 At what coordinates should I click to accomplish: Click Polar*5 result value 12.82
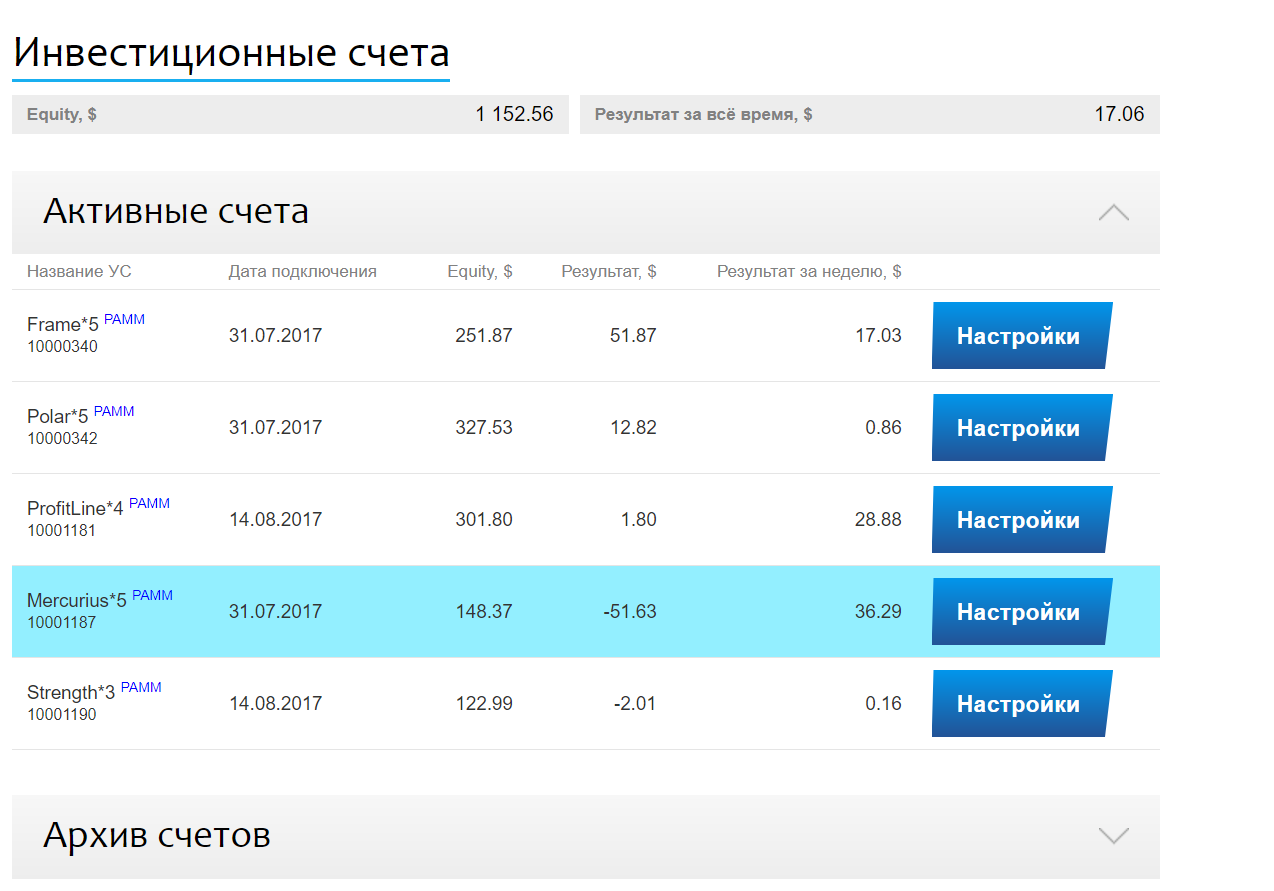pyautogui.click(x=633, y=428)
